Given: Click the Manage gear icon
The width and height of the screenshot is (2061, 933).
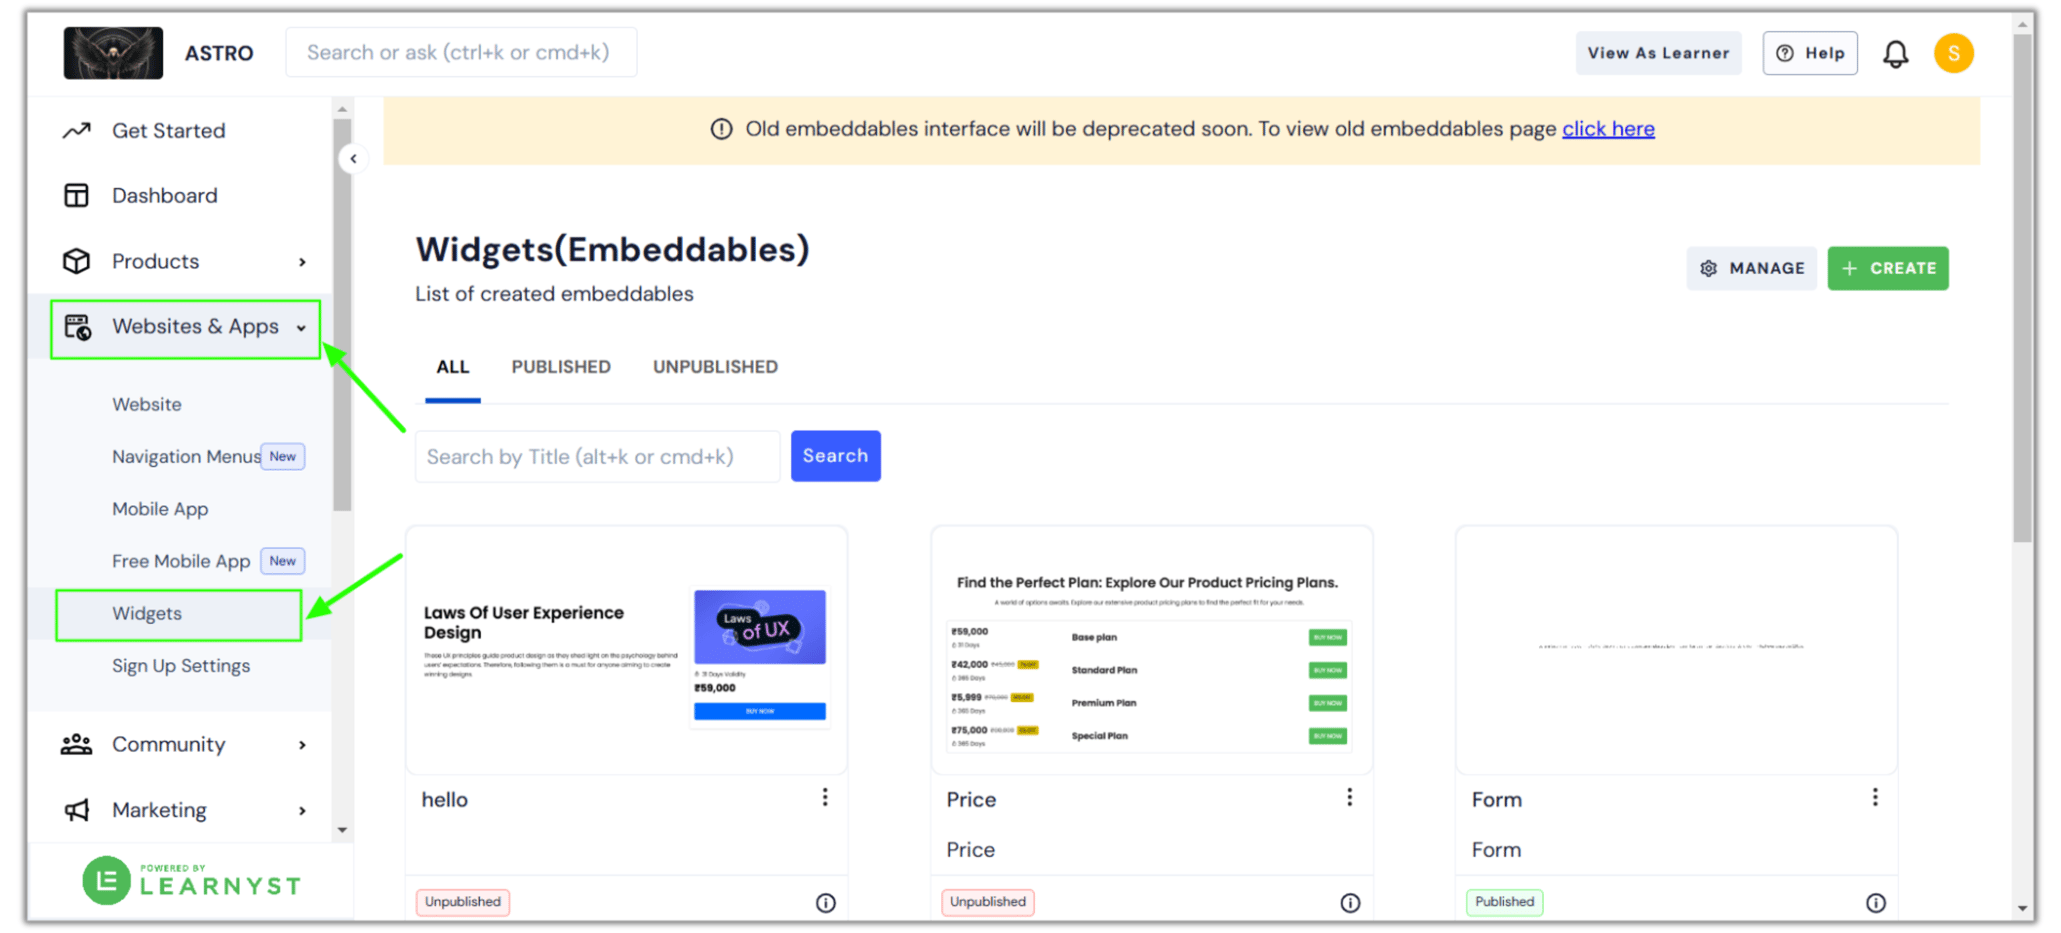Looking at the screenshot, I should pos(1708,268).
